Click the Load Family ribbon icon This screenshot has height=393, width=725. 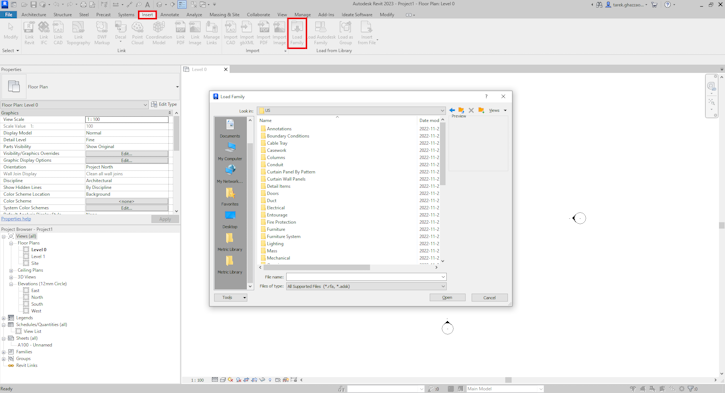click(x=297, y=32)
